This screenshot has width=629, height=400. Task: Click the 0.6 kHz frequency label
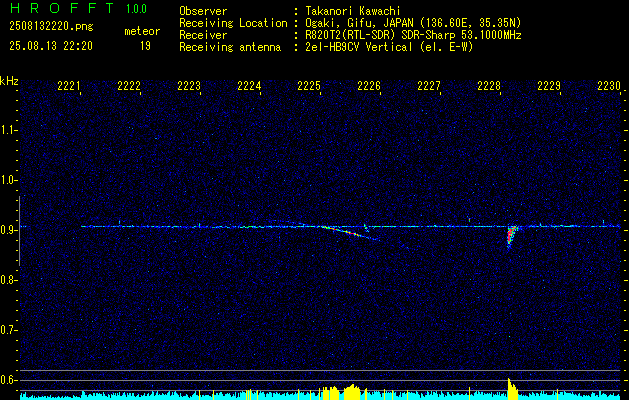coord(6,380)
